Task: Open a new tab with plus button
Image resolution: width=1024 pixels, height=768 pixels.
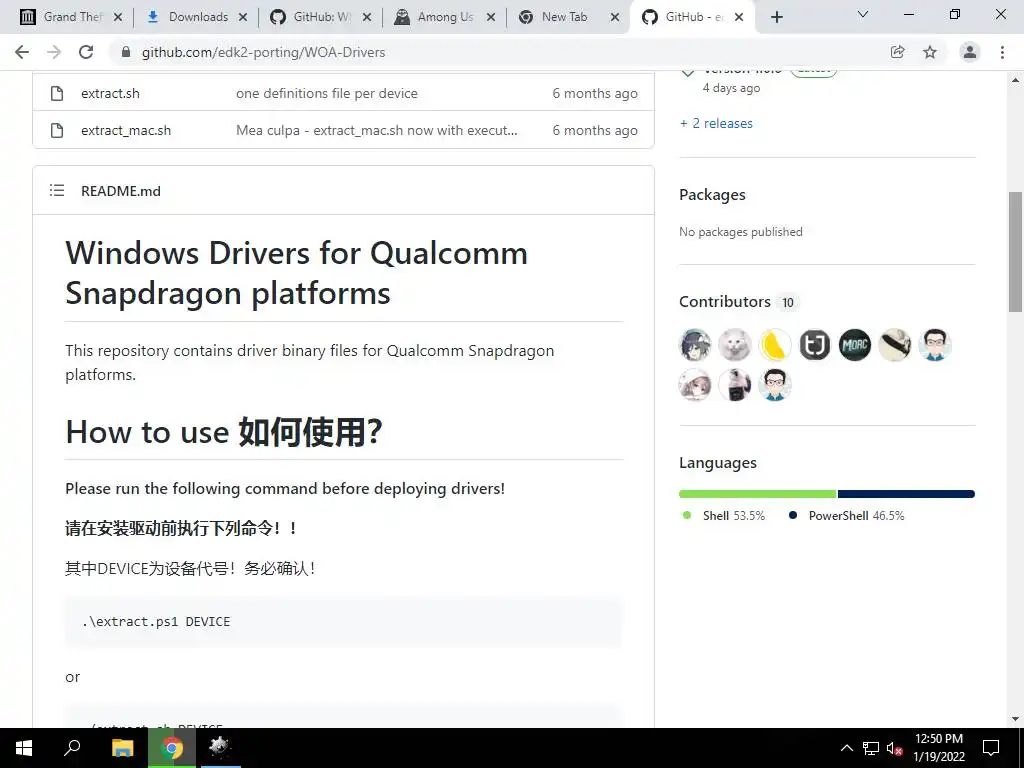Action: pos(776,17)
